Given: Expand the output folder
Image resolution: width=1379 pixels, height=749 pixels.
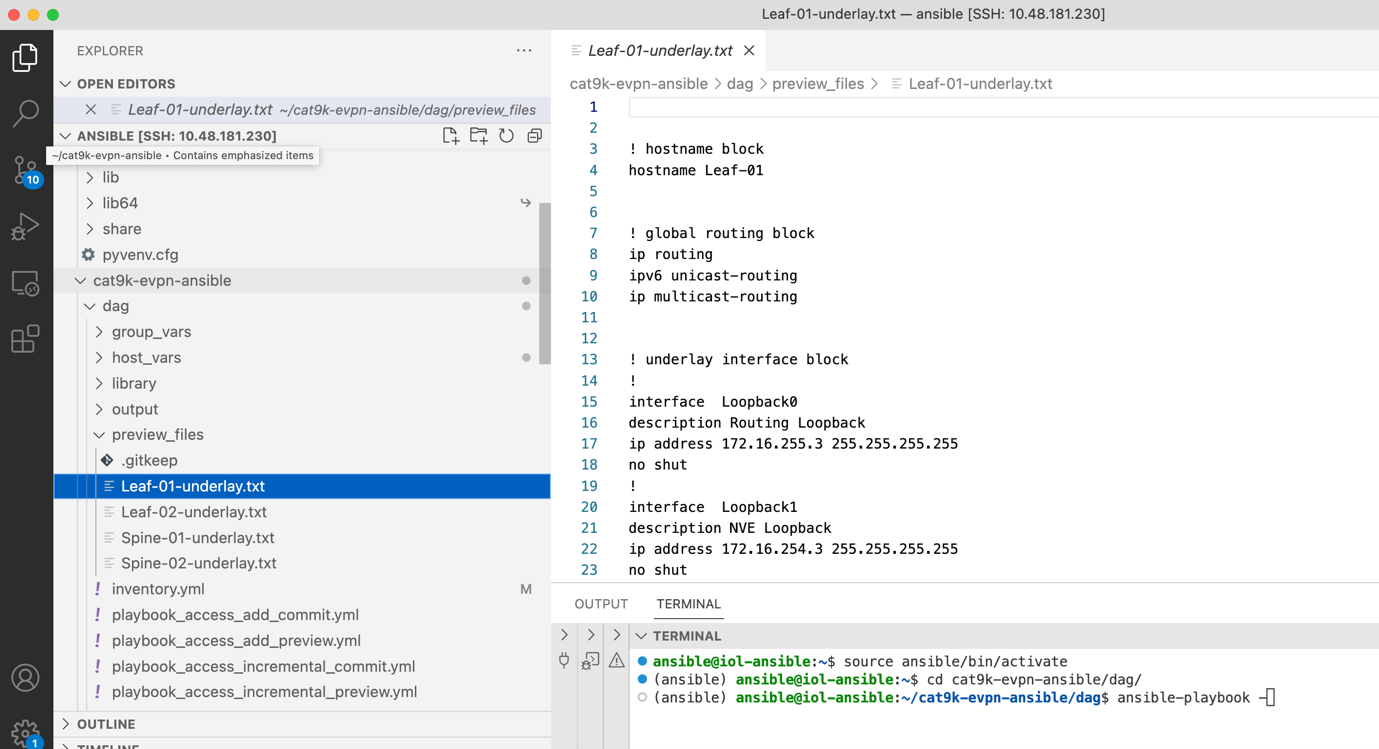Looking at the screenshot, I should click(99, 410).
